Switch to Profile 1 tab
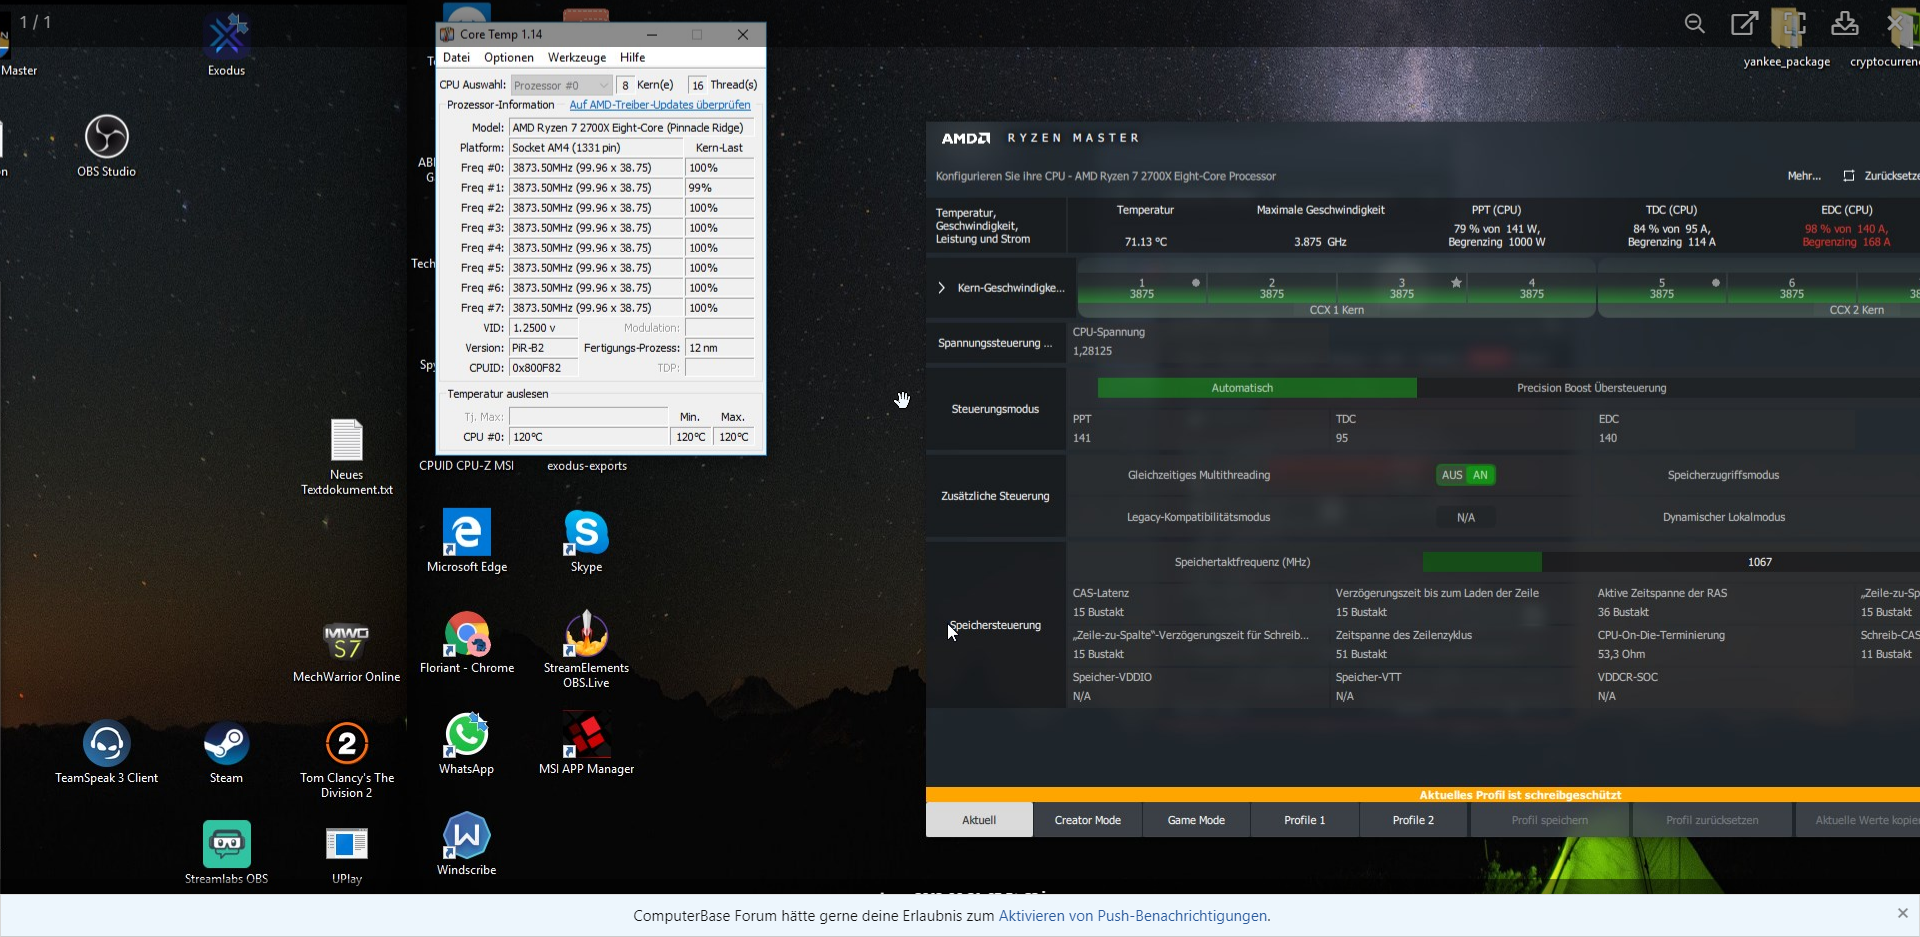This screenshot has width=1920, height=937. [x=1305, y=820]
